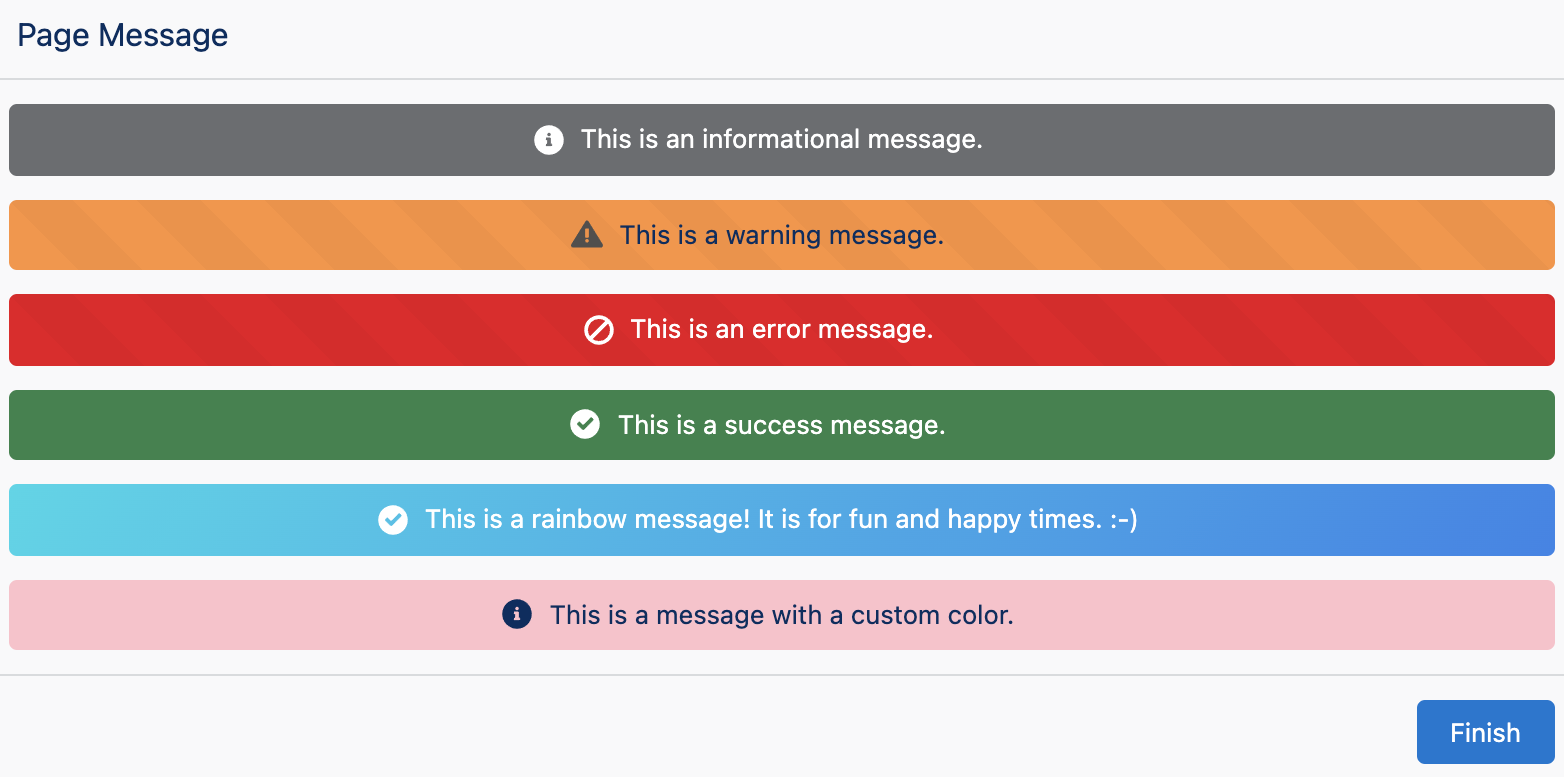
Task: Select the 'This is a success message.' text
Action: click(782, 425)
